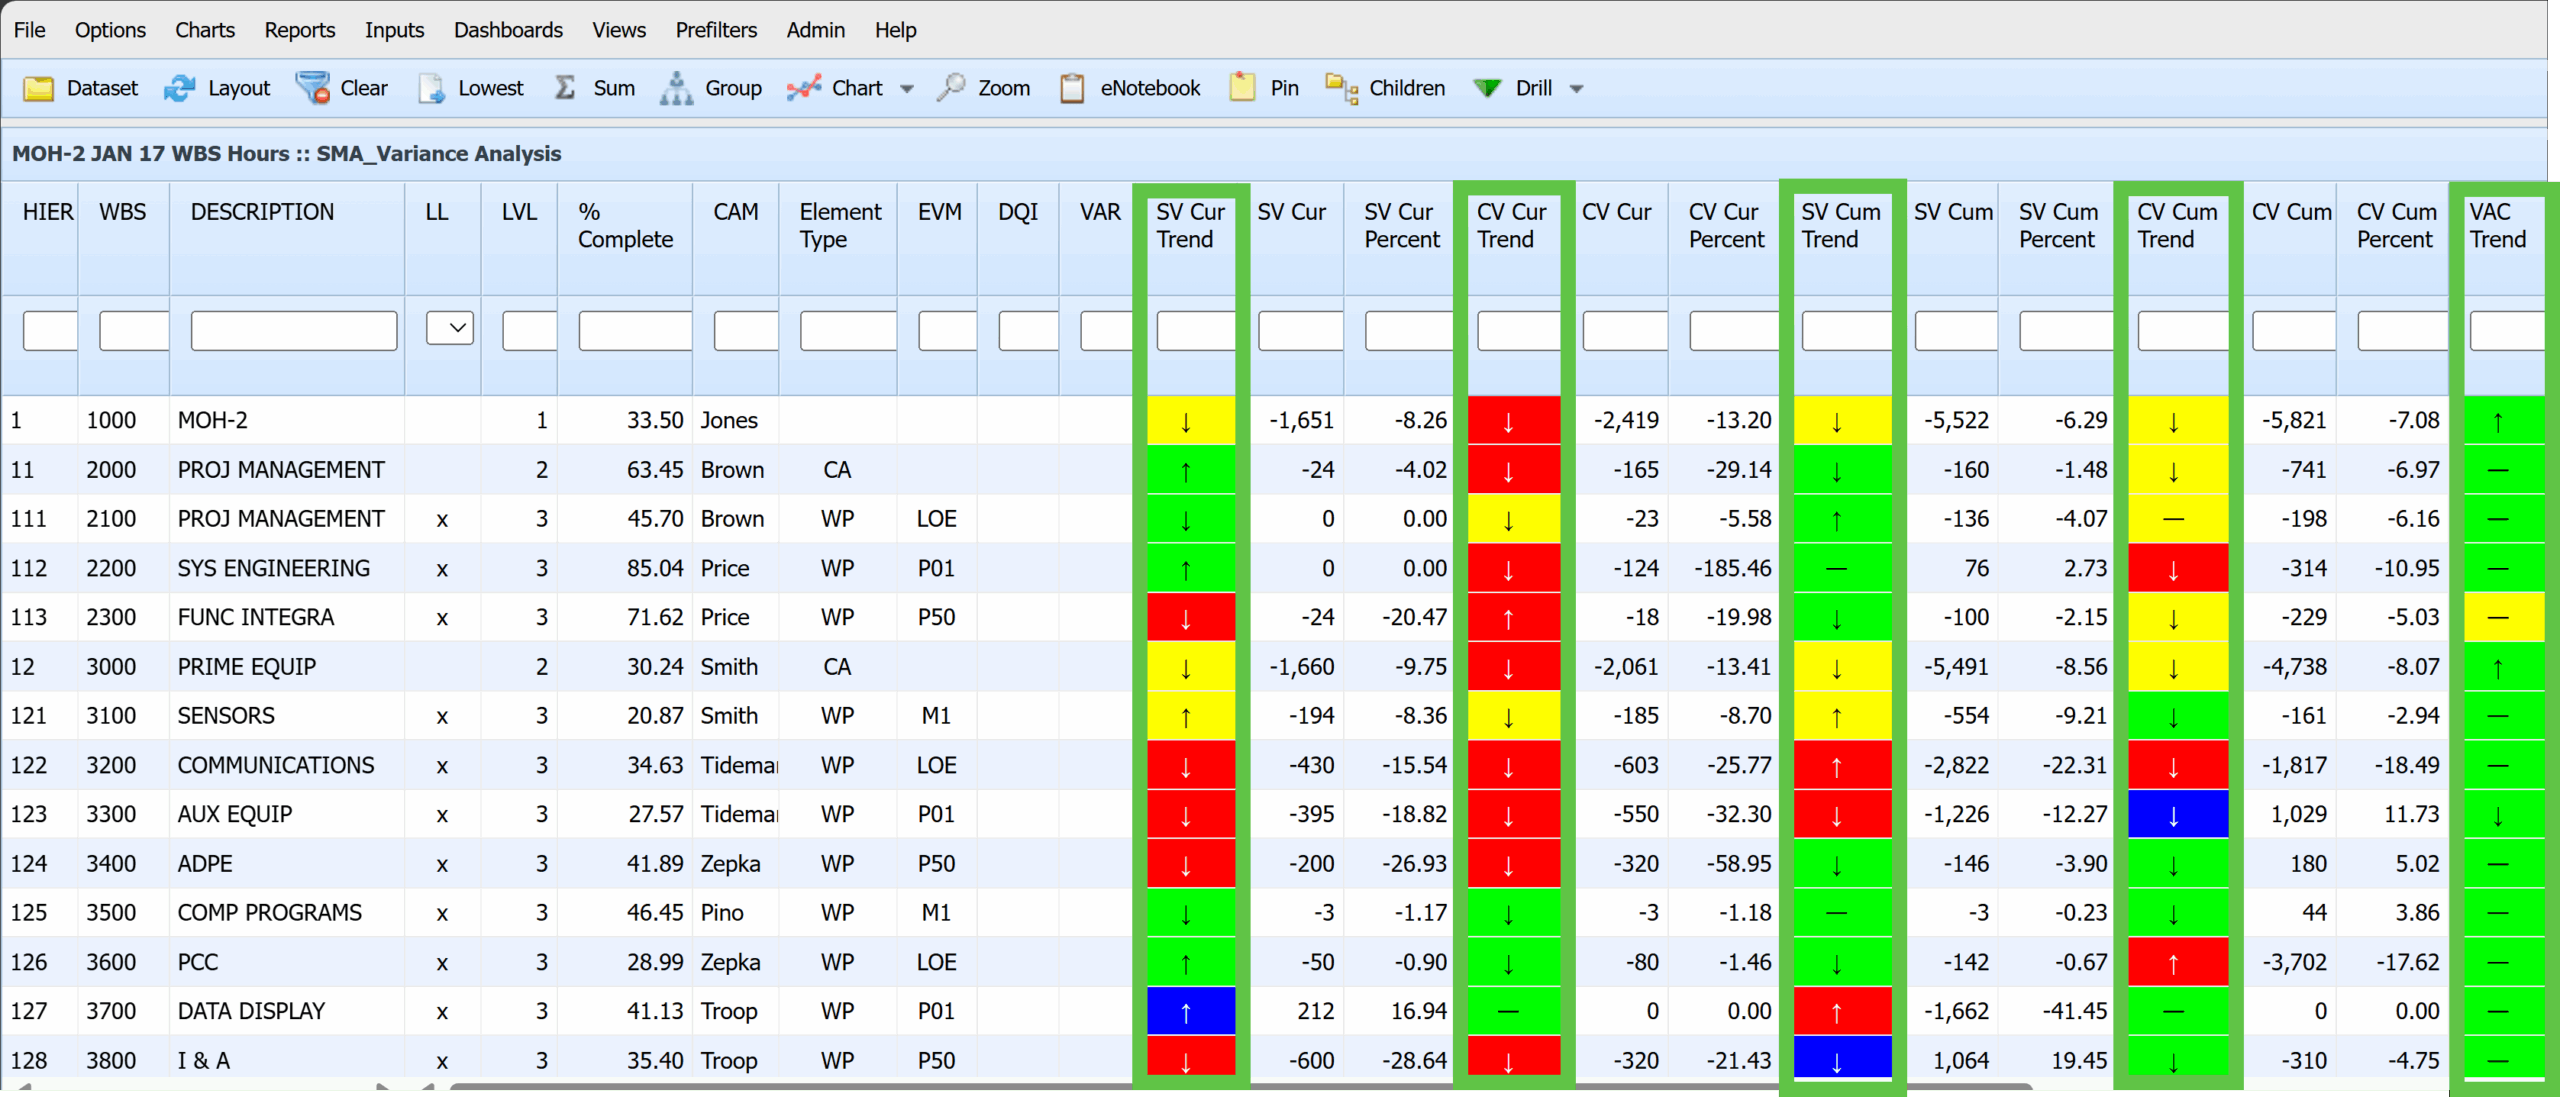Open the Inputs menu
Image resolution: width=2560 pixels, height=1097 pixels.
pyautogui.click(x=394, y=30)
